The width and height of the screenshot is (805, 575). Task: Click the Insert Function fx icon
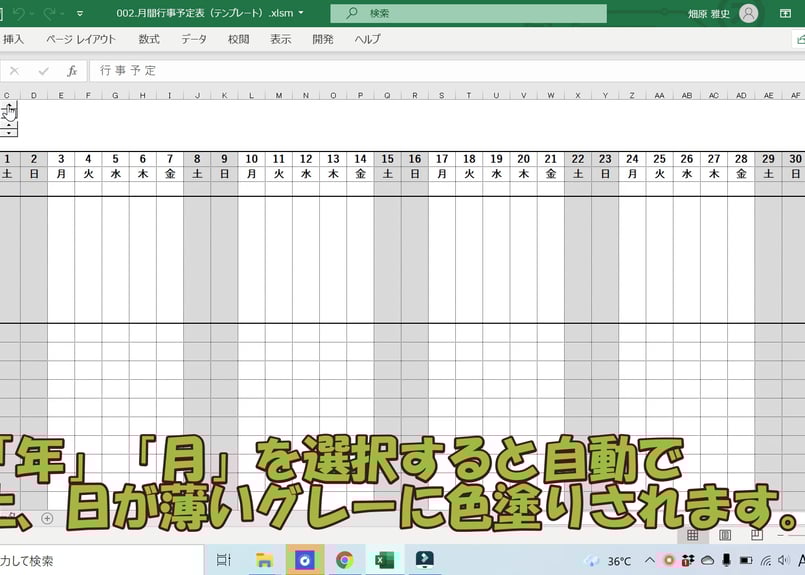click(x=72, y=71)
